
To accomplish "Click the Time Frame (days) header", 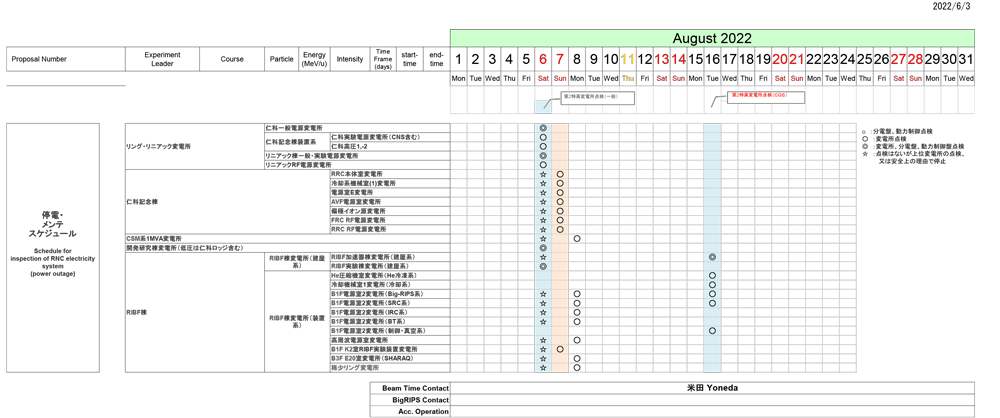I will click(383, 59).
